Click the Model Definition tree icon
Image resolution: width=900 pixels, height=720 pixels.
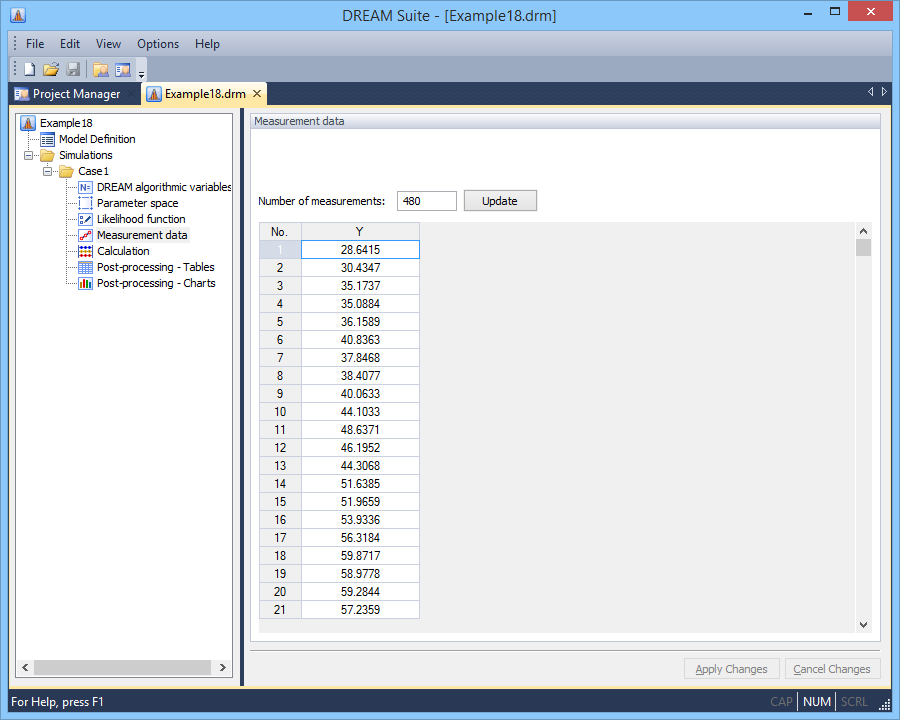click(x=48, y=139)
